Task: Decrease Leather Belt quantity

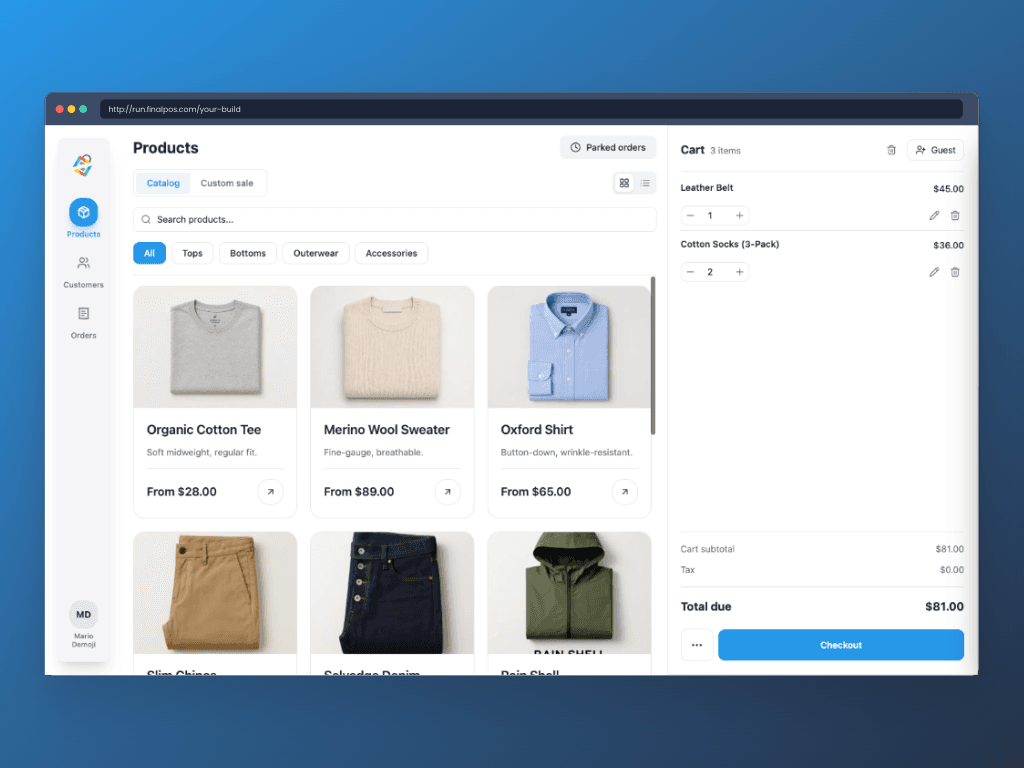Action: 691,216
